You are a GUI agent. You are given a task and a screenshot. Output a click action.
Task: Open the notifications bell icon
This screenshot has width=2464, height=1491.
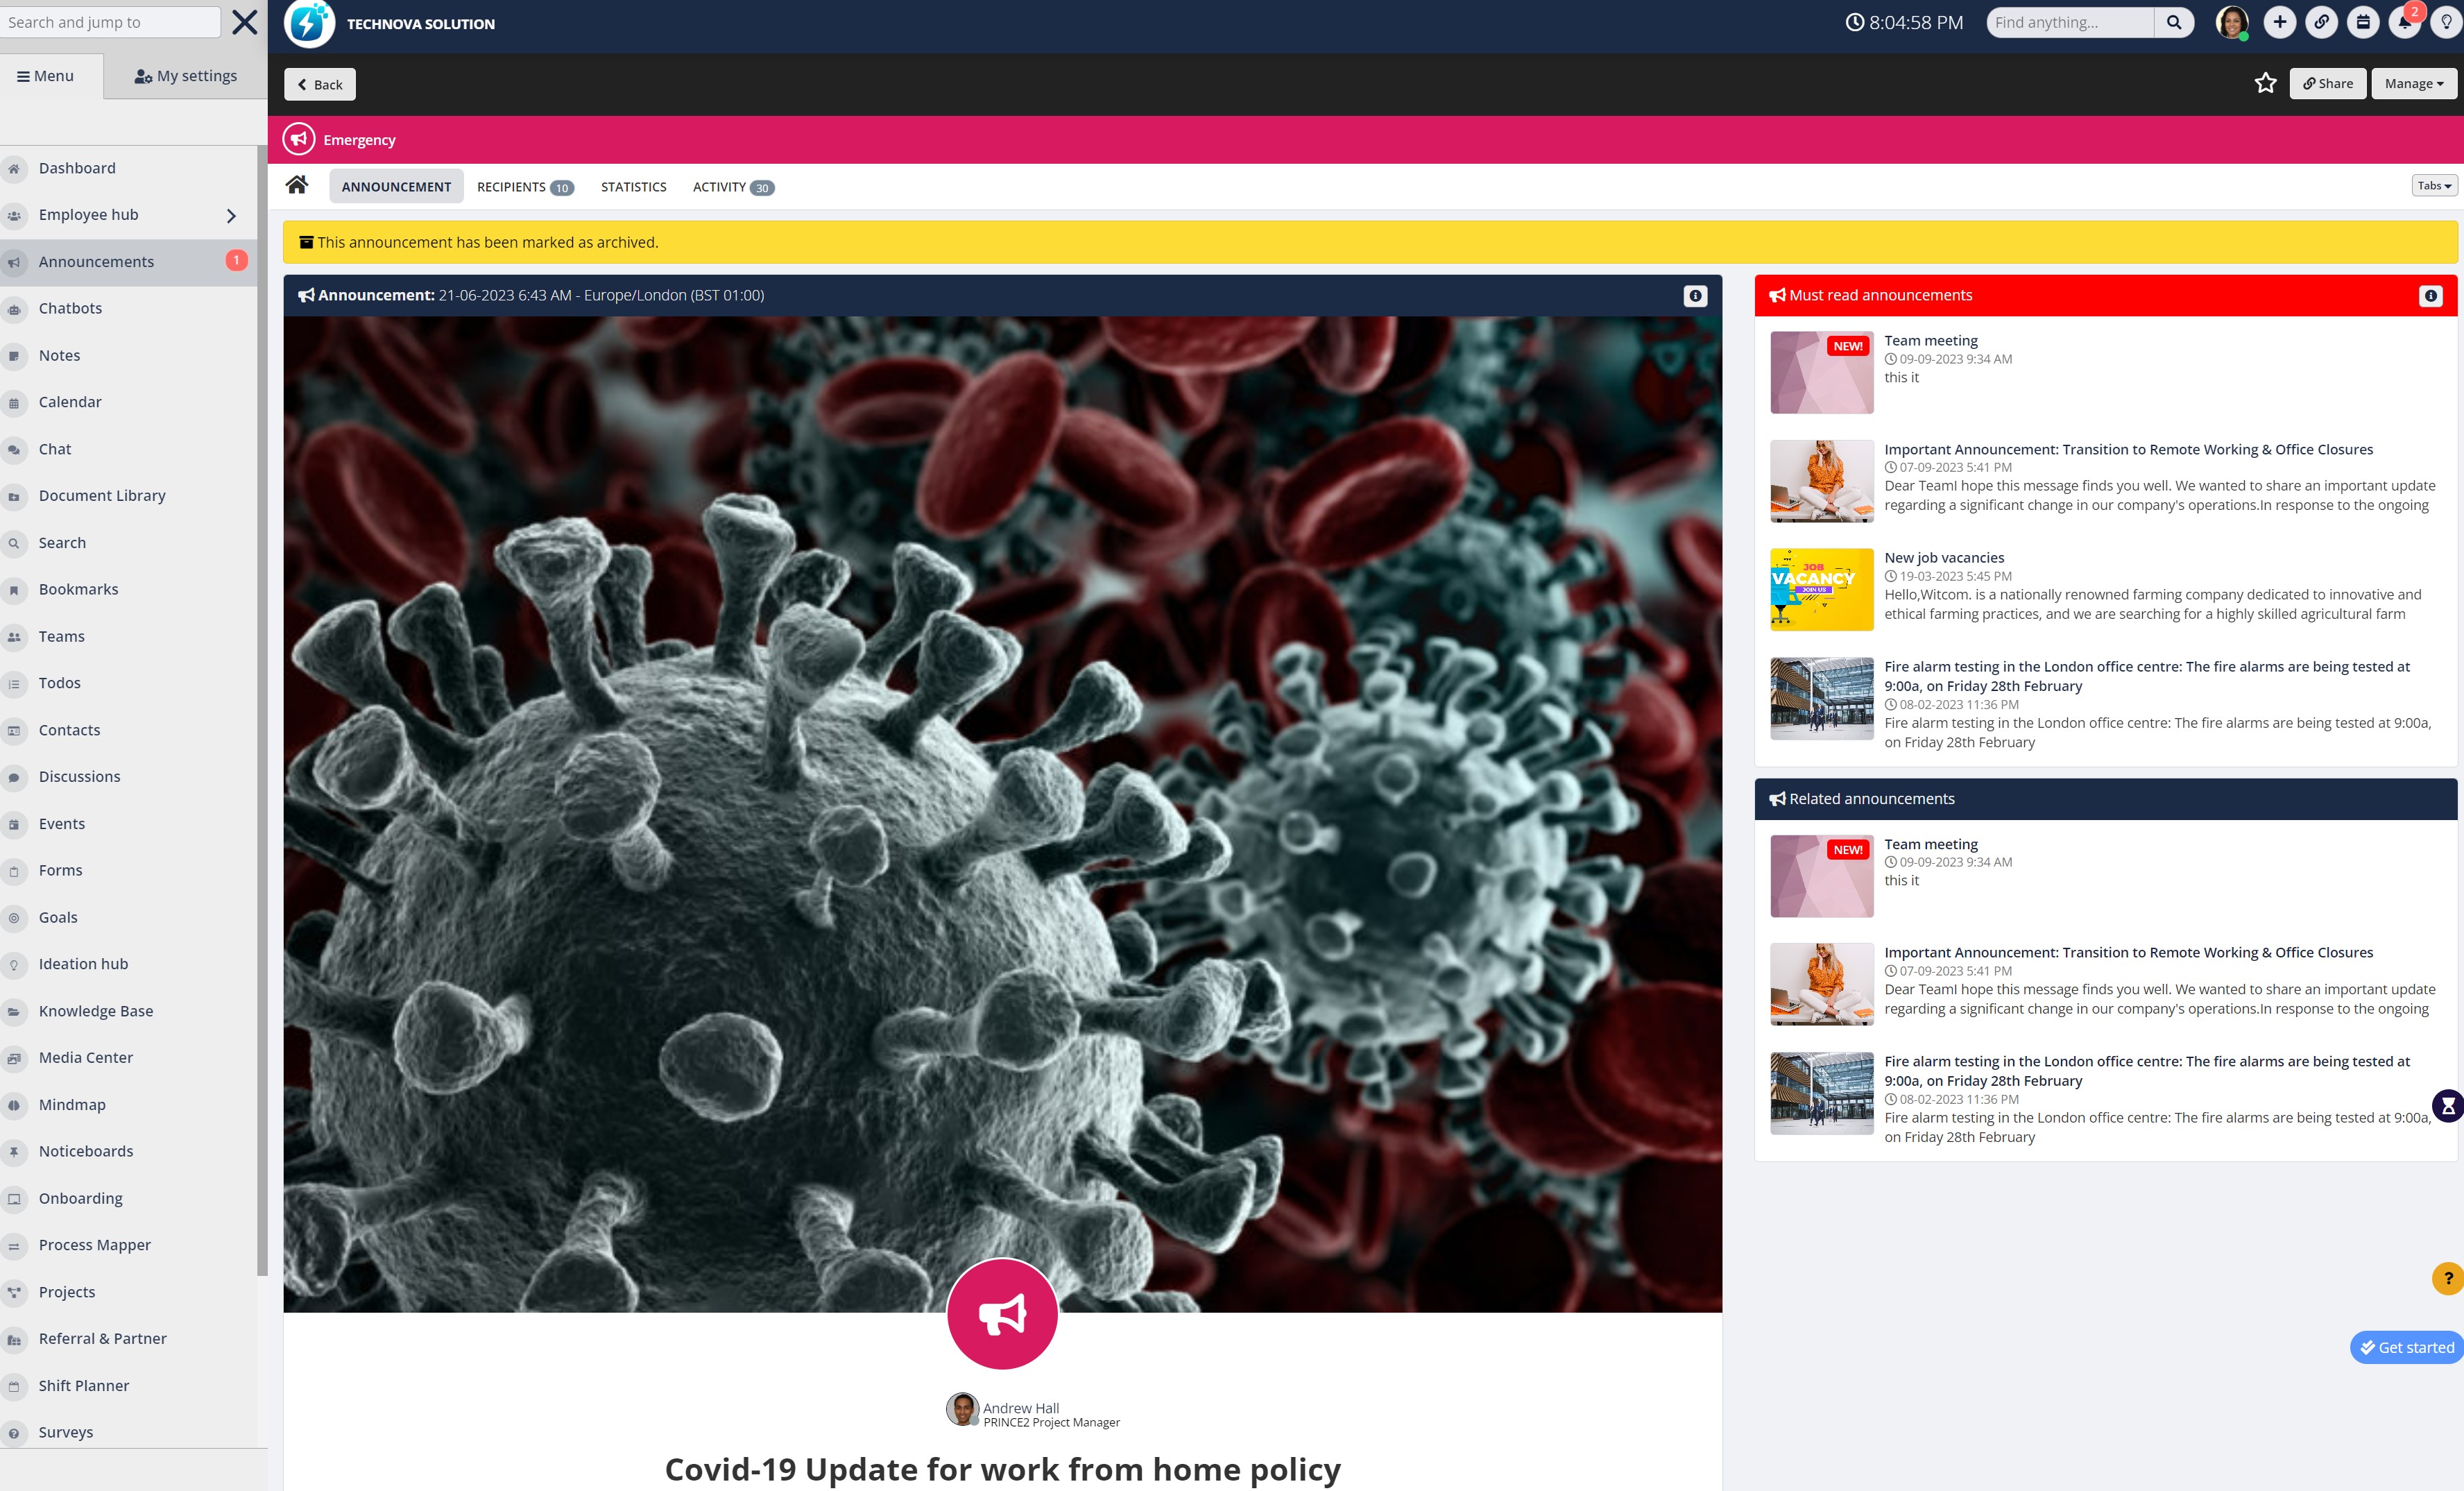click(2404, 22)
